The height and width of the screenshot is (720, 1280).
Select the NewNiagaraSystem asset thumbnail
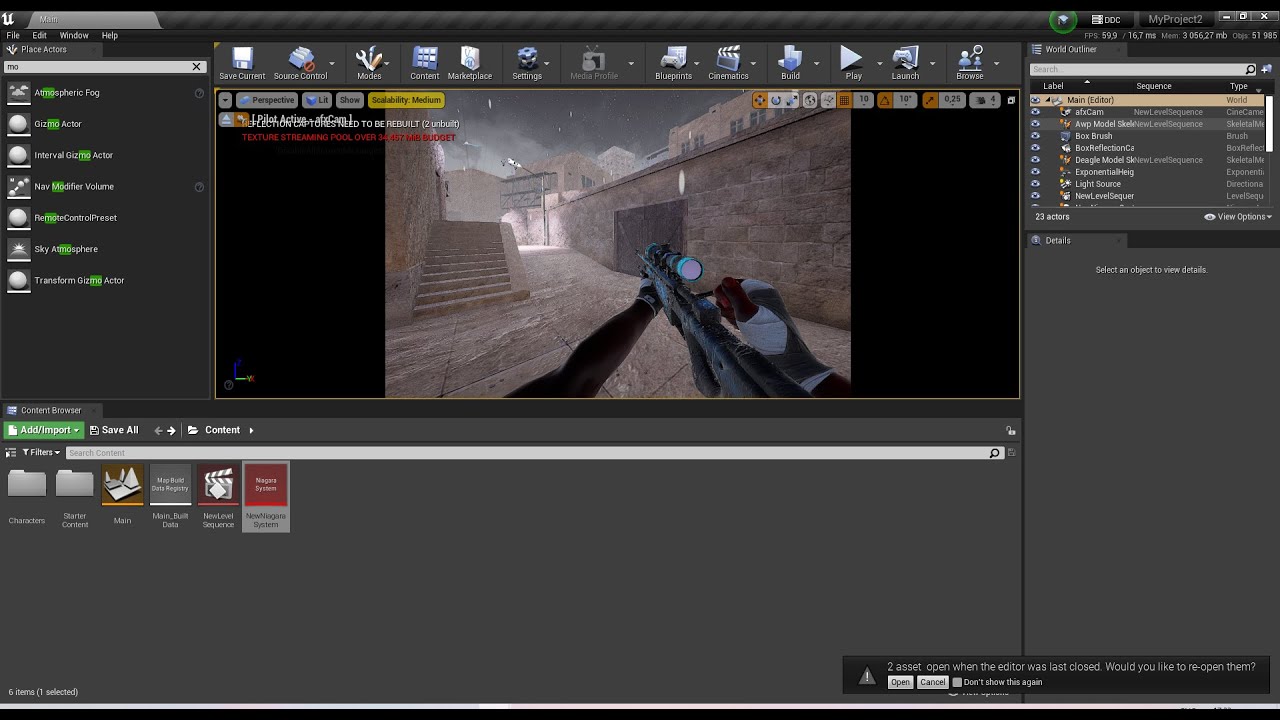click(266, 485)
